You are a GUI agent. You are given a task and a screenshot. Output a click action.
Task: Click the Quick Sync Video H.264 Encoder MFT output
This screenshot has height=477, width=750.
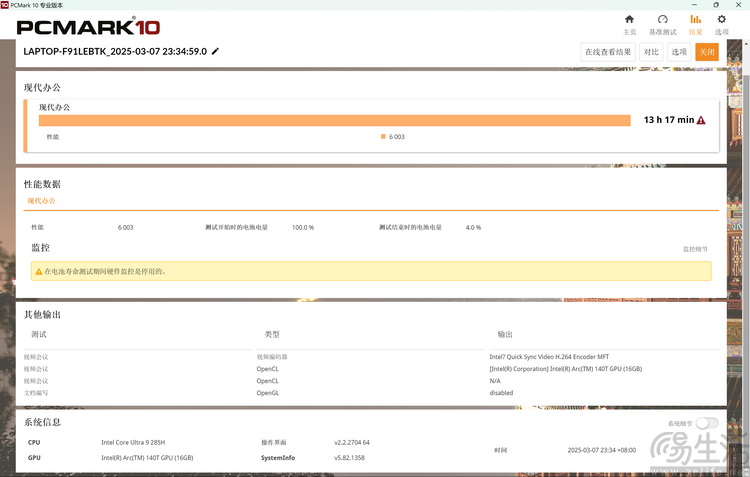click(549, 357)
